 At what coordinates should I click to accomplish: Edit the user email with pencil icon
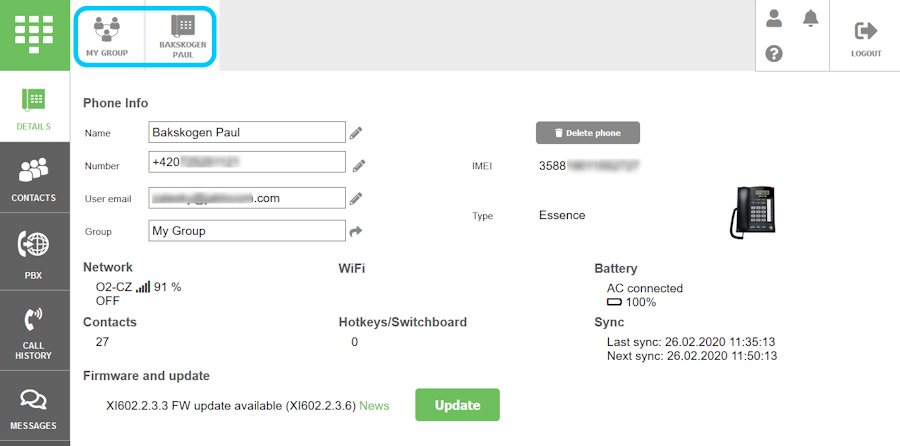tap(356, 198)
